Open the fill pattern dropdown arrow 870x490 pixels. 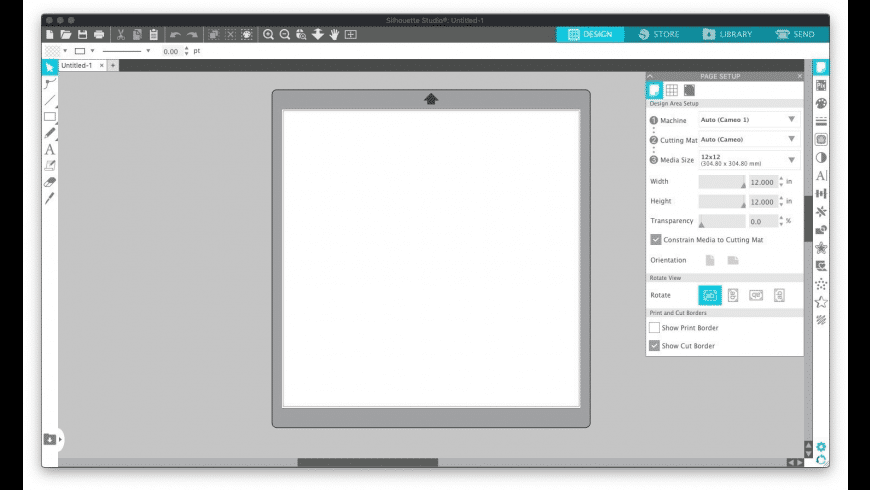(65, 50)
